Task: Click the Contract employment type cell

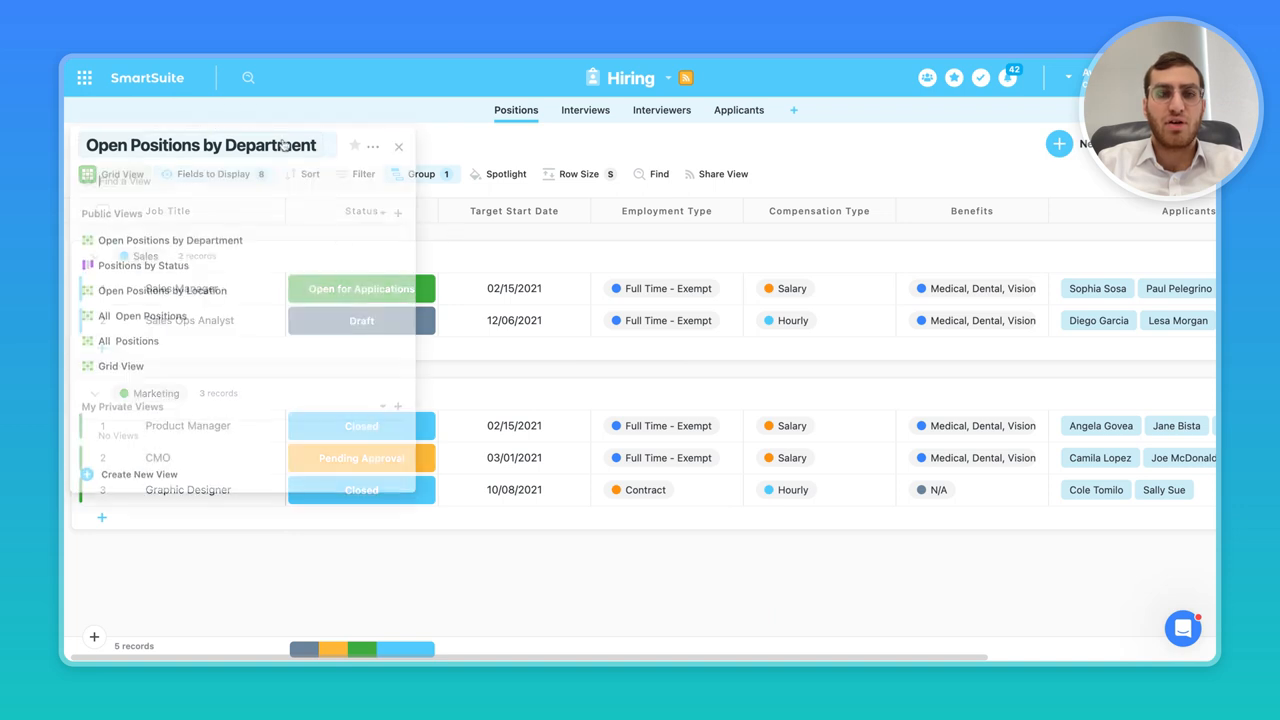Action: (x=667, y=490)
